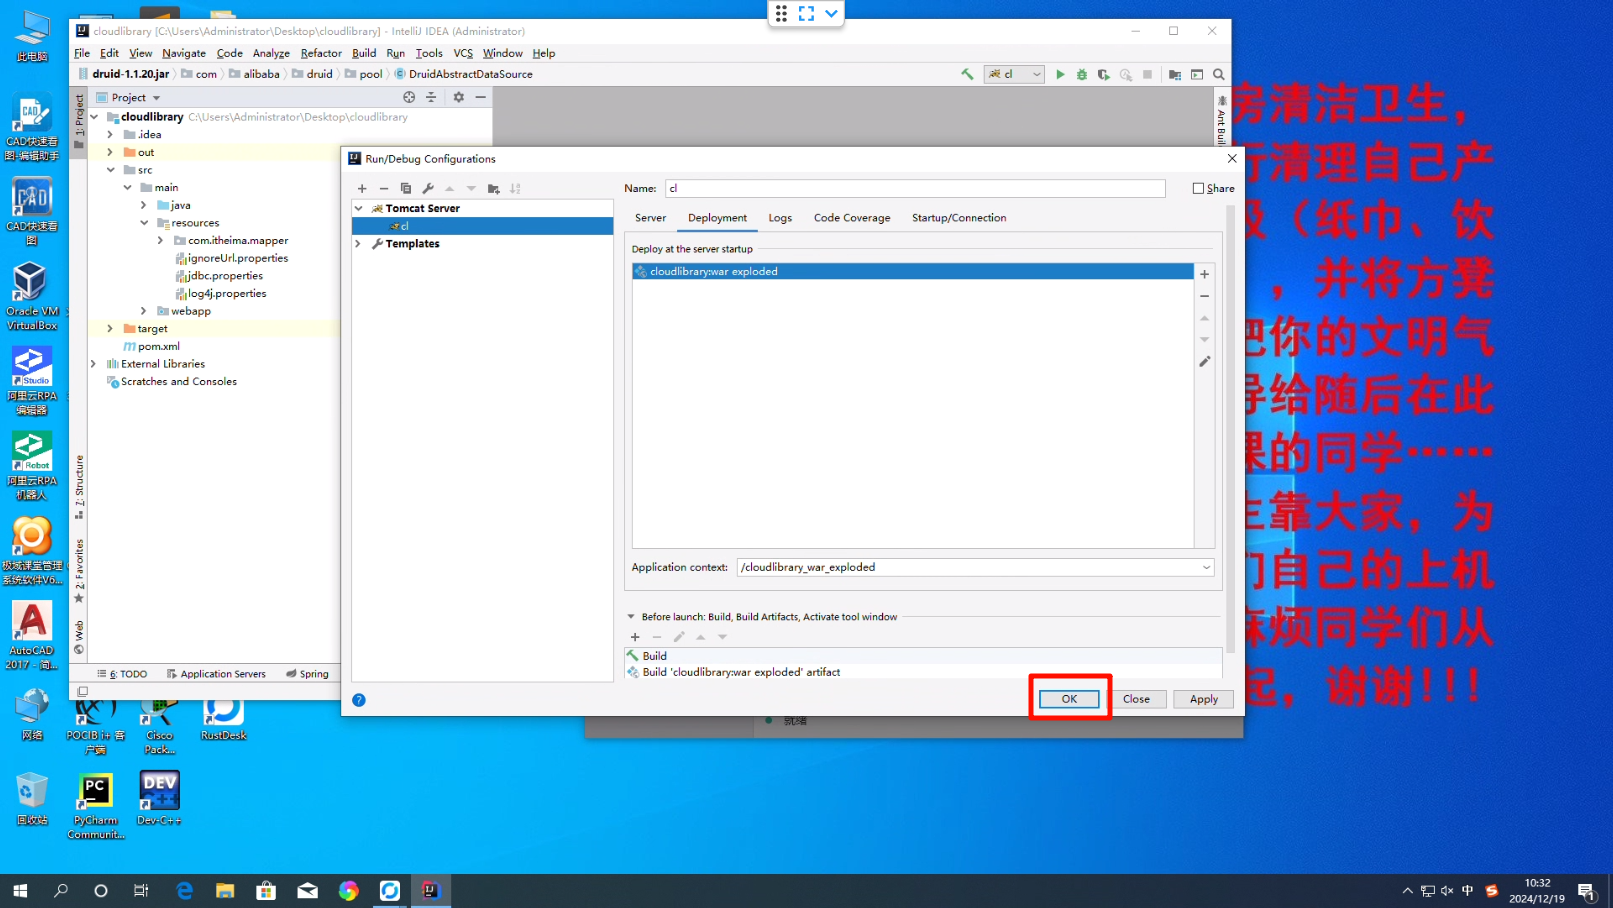Expand the webapp folder
1613x908 pixels.
click(144, 311)
